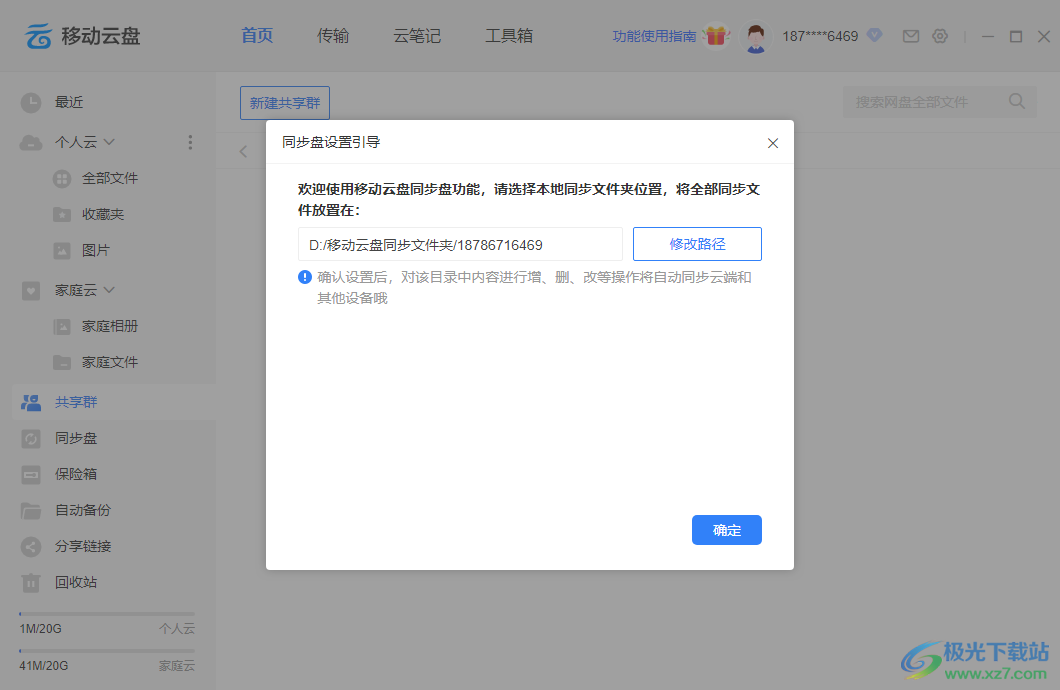Click the album icon beside 家庭相册

[62, 326]
